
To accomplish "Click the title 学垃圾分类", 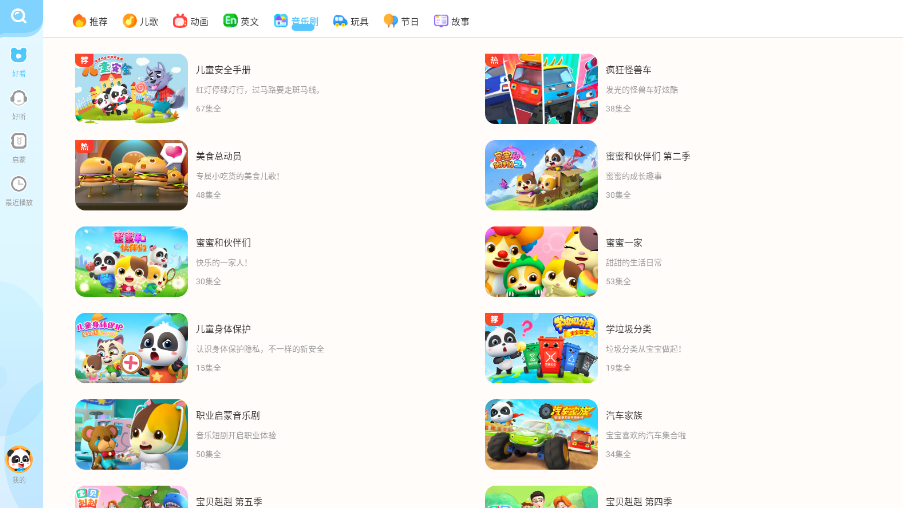I will coord(629,329).
